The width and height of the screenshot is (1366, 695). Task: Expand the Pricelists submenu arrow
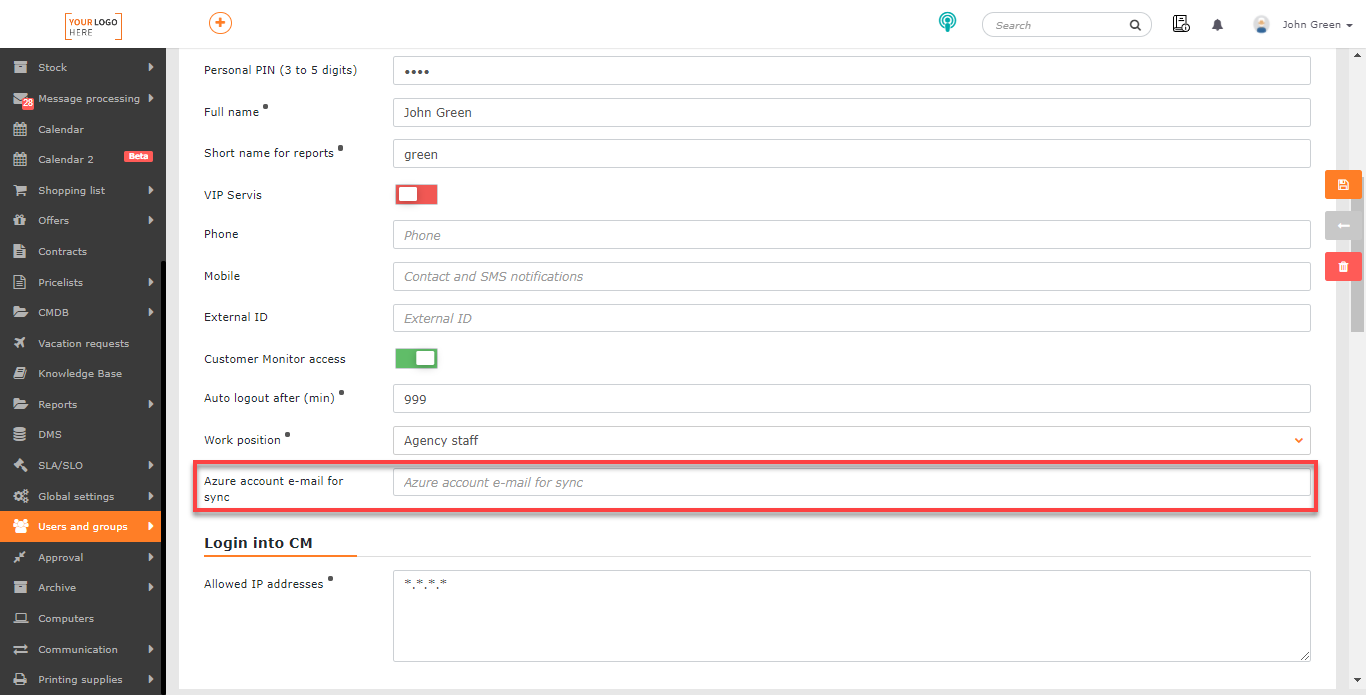coord(151,282)
